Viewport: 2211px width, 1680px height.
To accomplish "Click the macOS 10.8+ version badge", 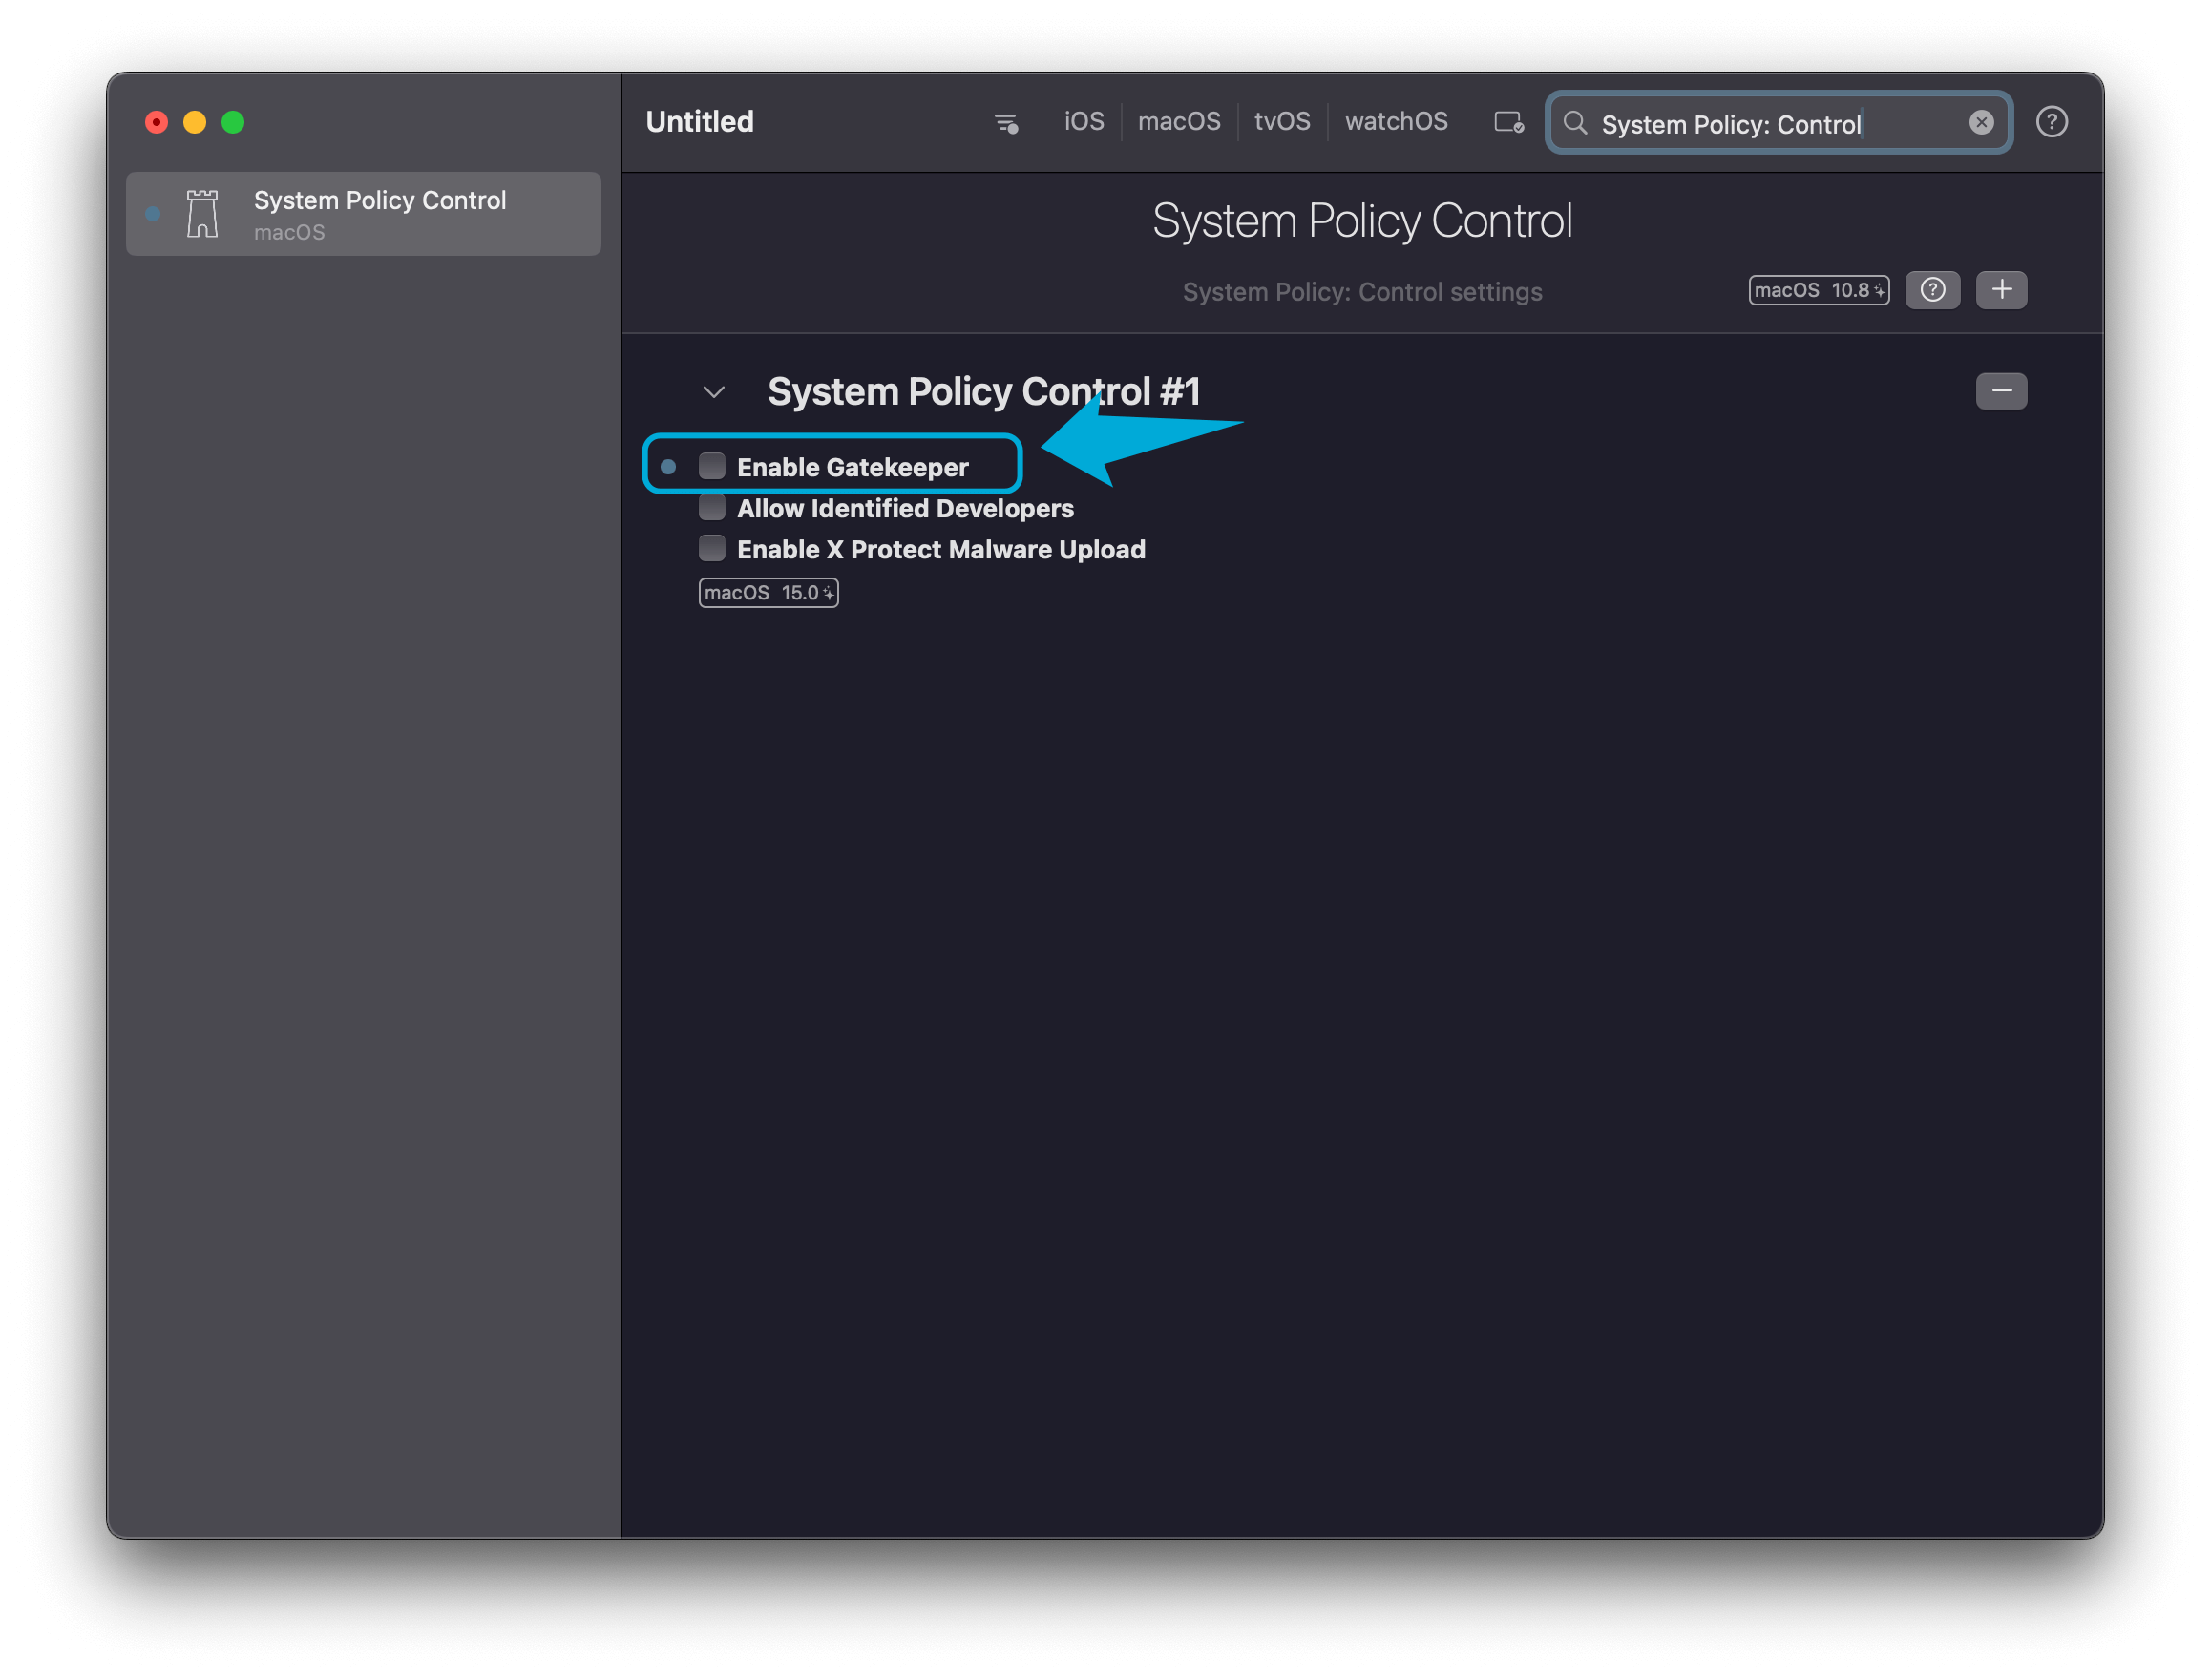I will pyautogui.click(x=1818, y=290).
